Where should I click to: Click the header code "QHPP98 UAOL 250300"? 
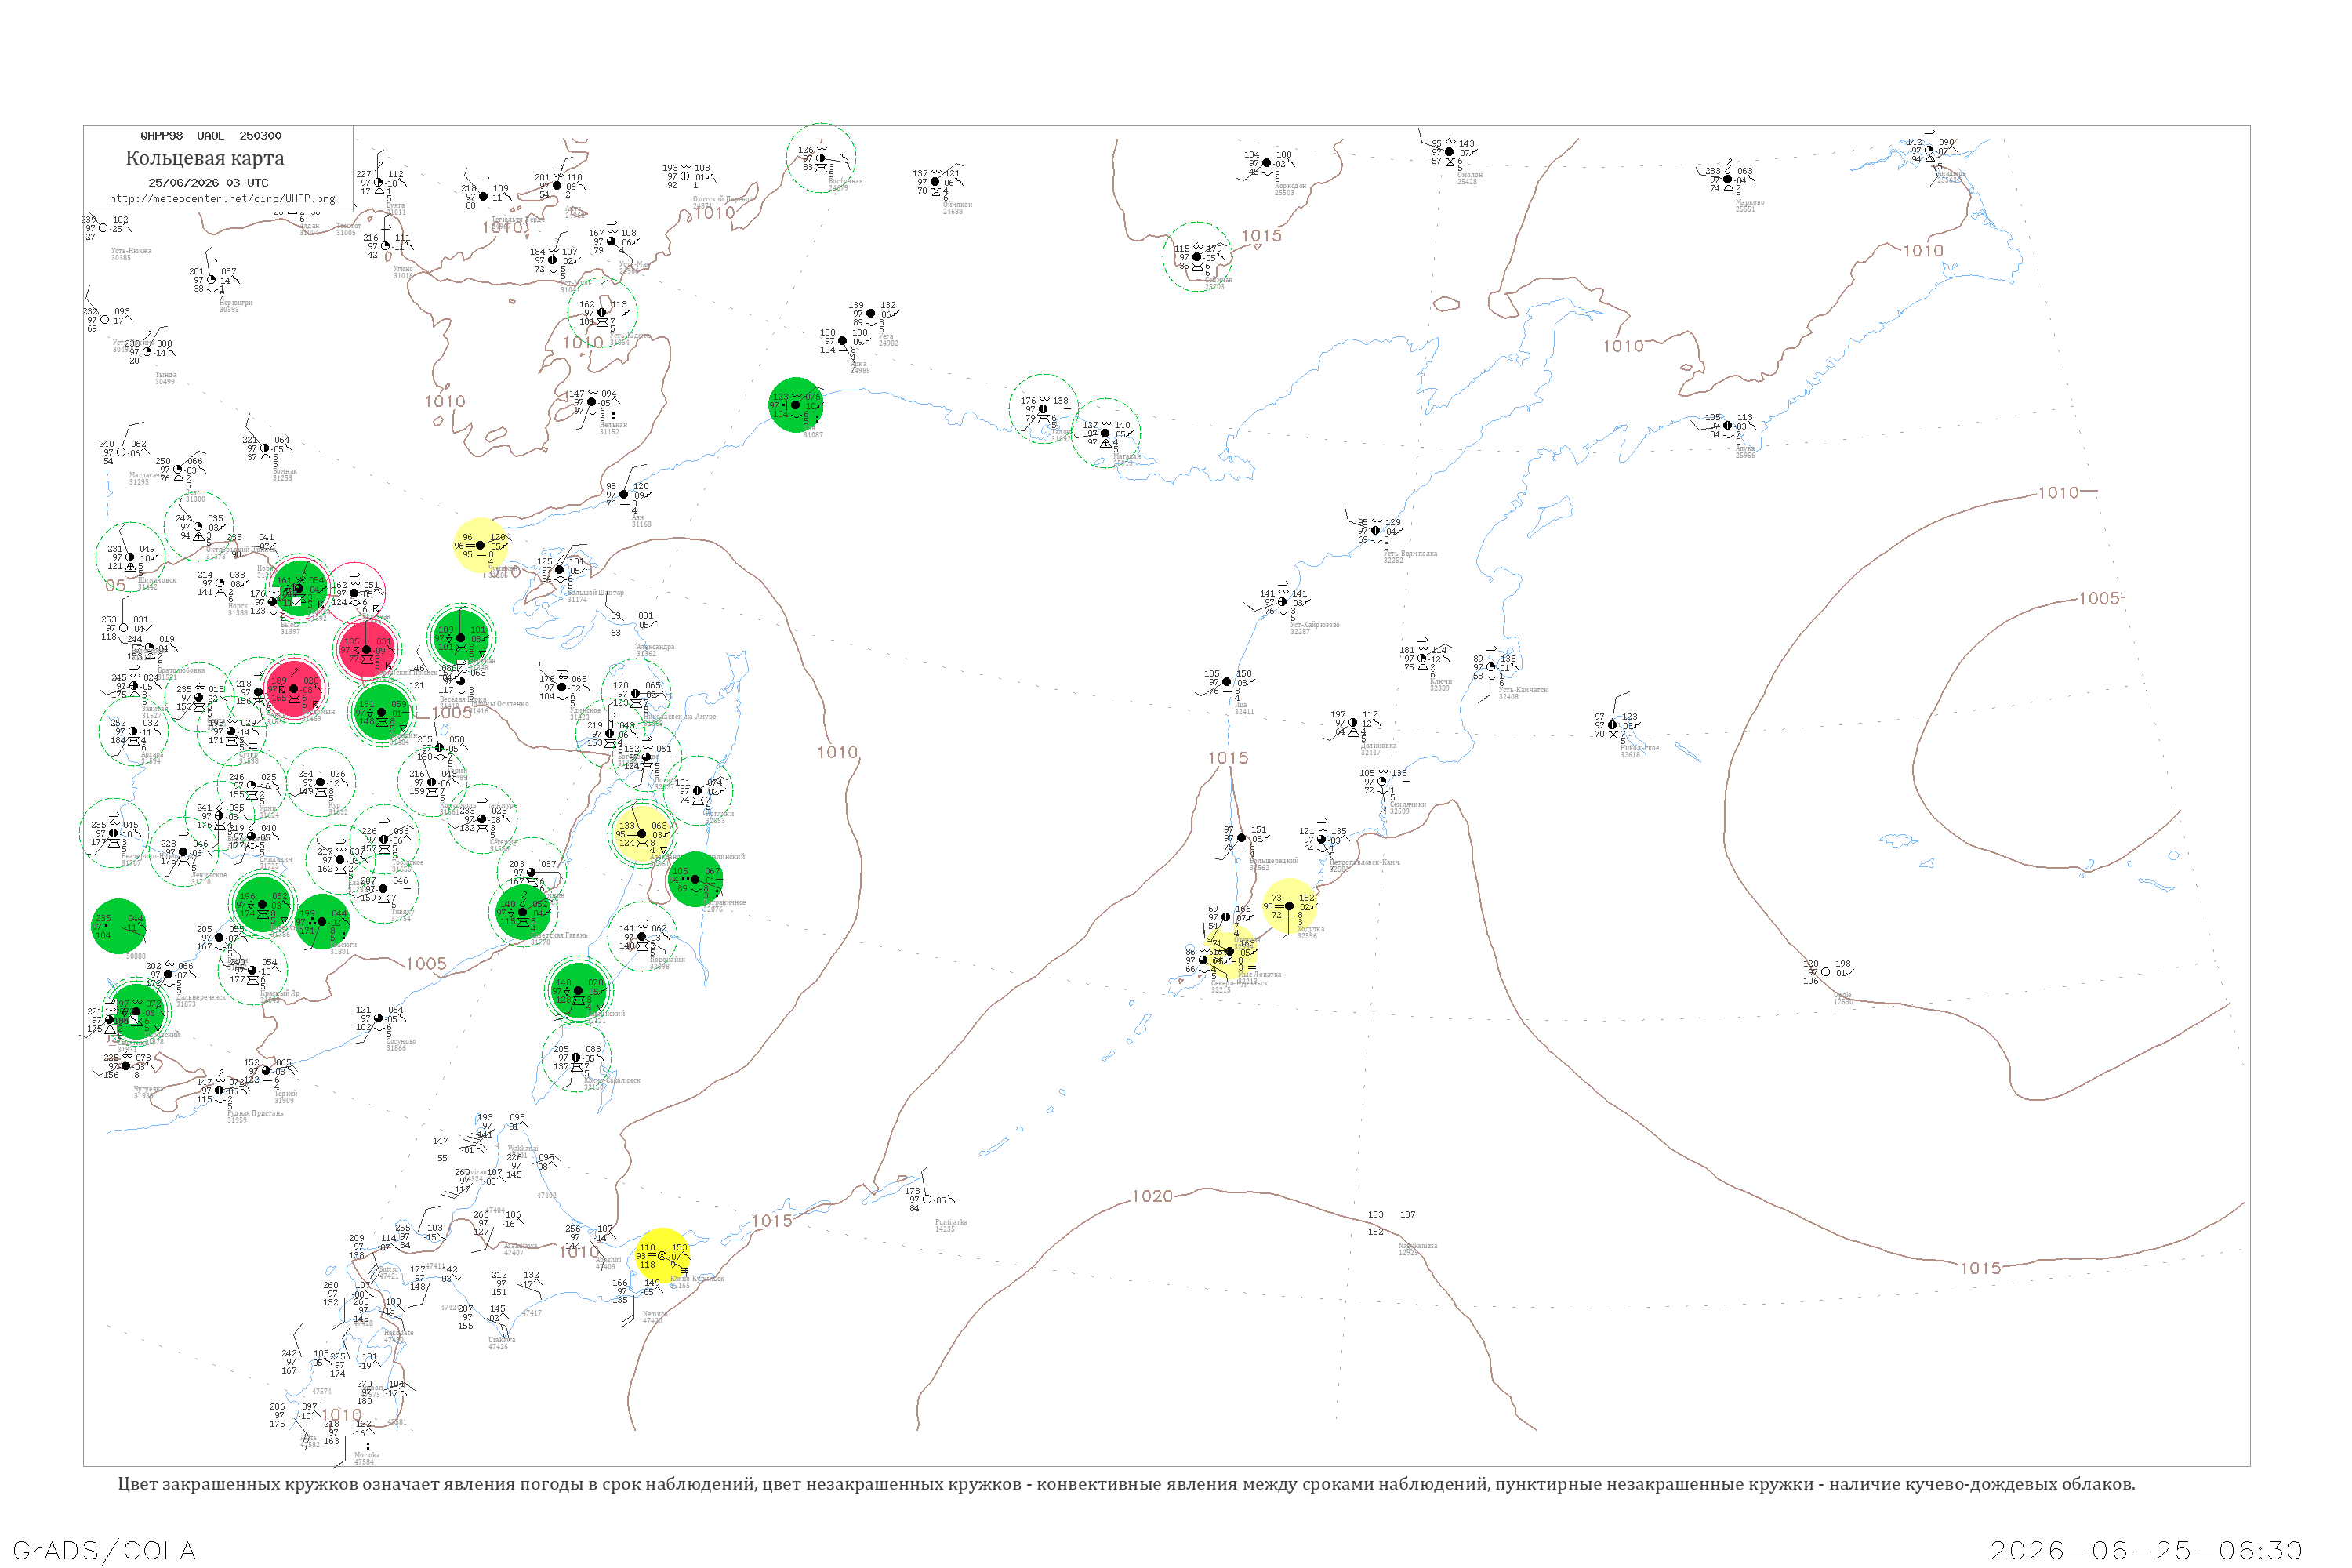211,136
